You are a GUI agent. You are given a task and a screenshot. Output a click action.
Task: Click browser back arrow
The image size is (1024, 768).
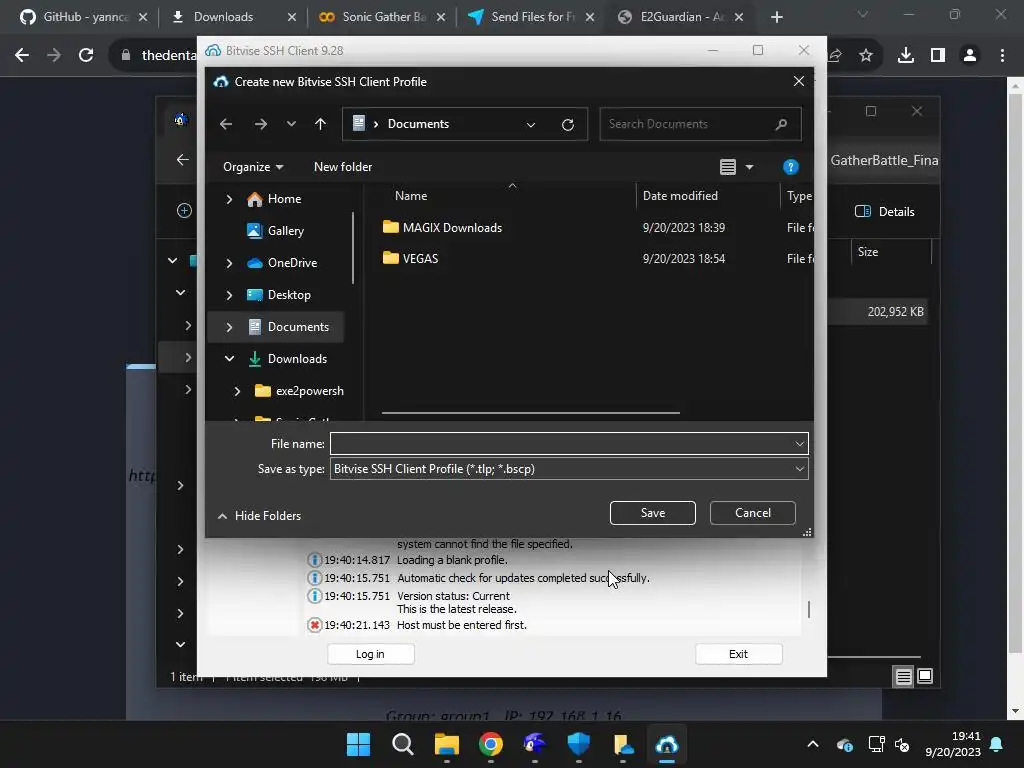(22, 56)
